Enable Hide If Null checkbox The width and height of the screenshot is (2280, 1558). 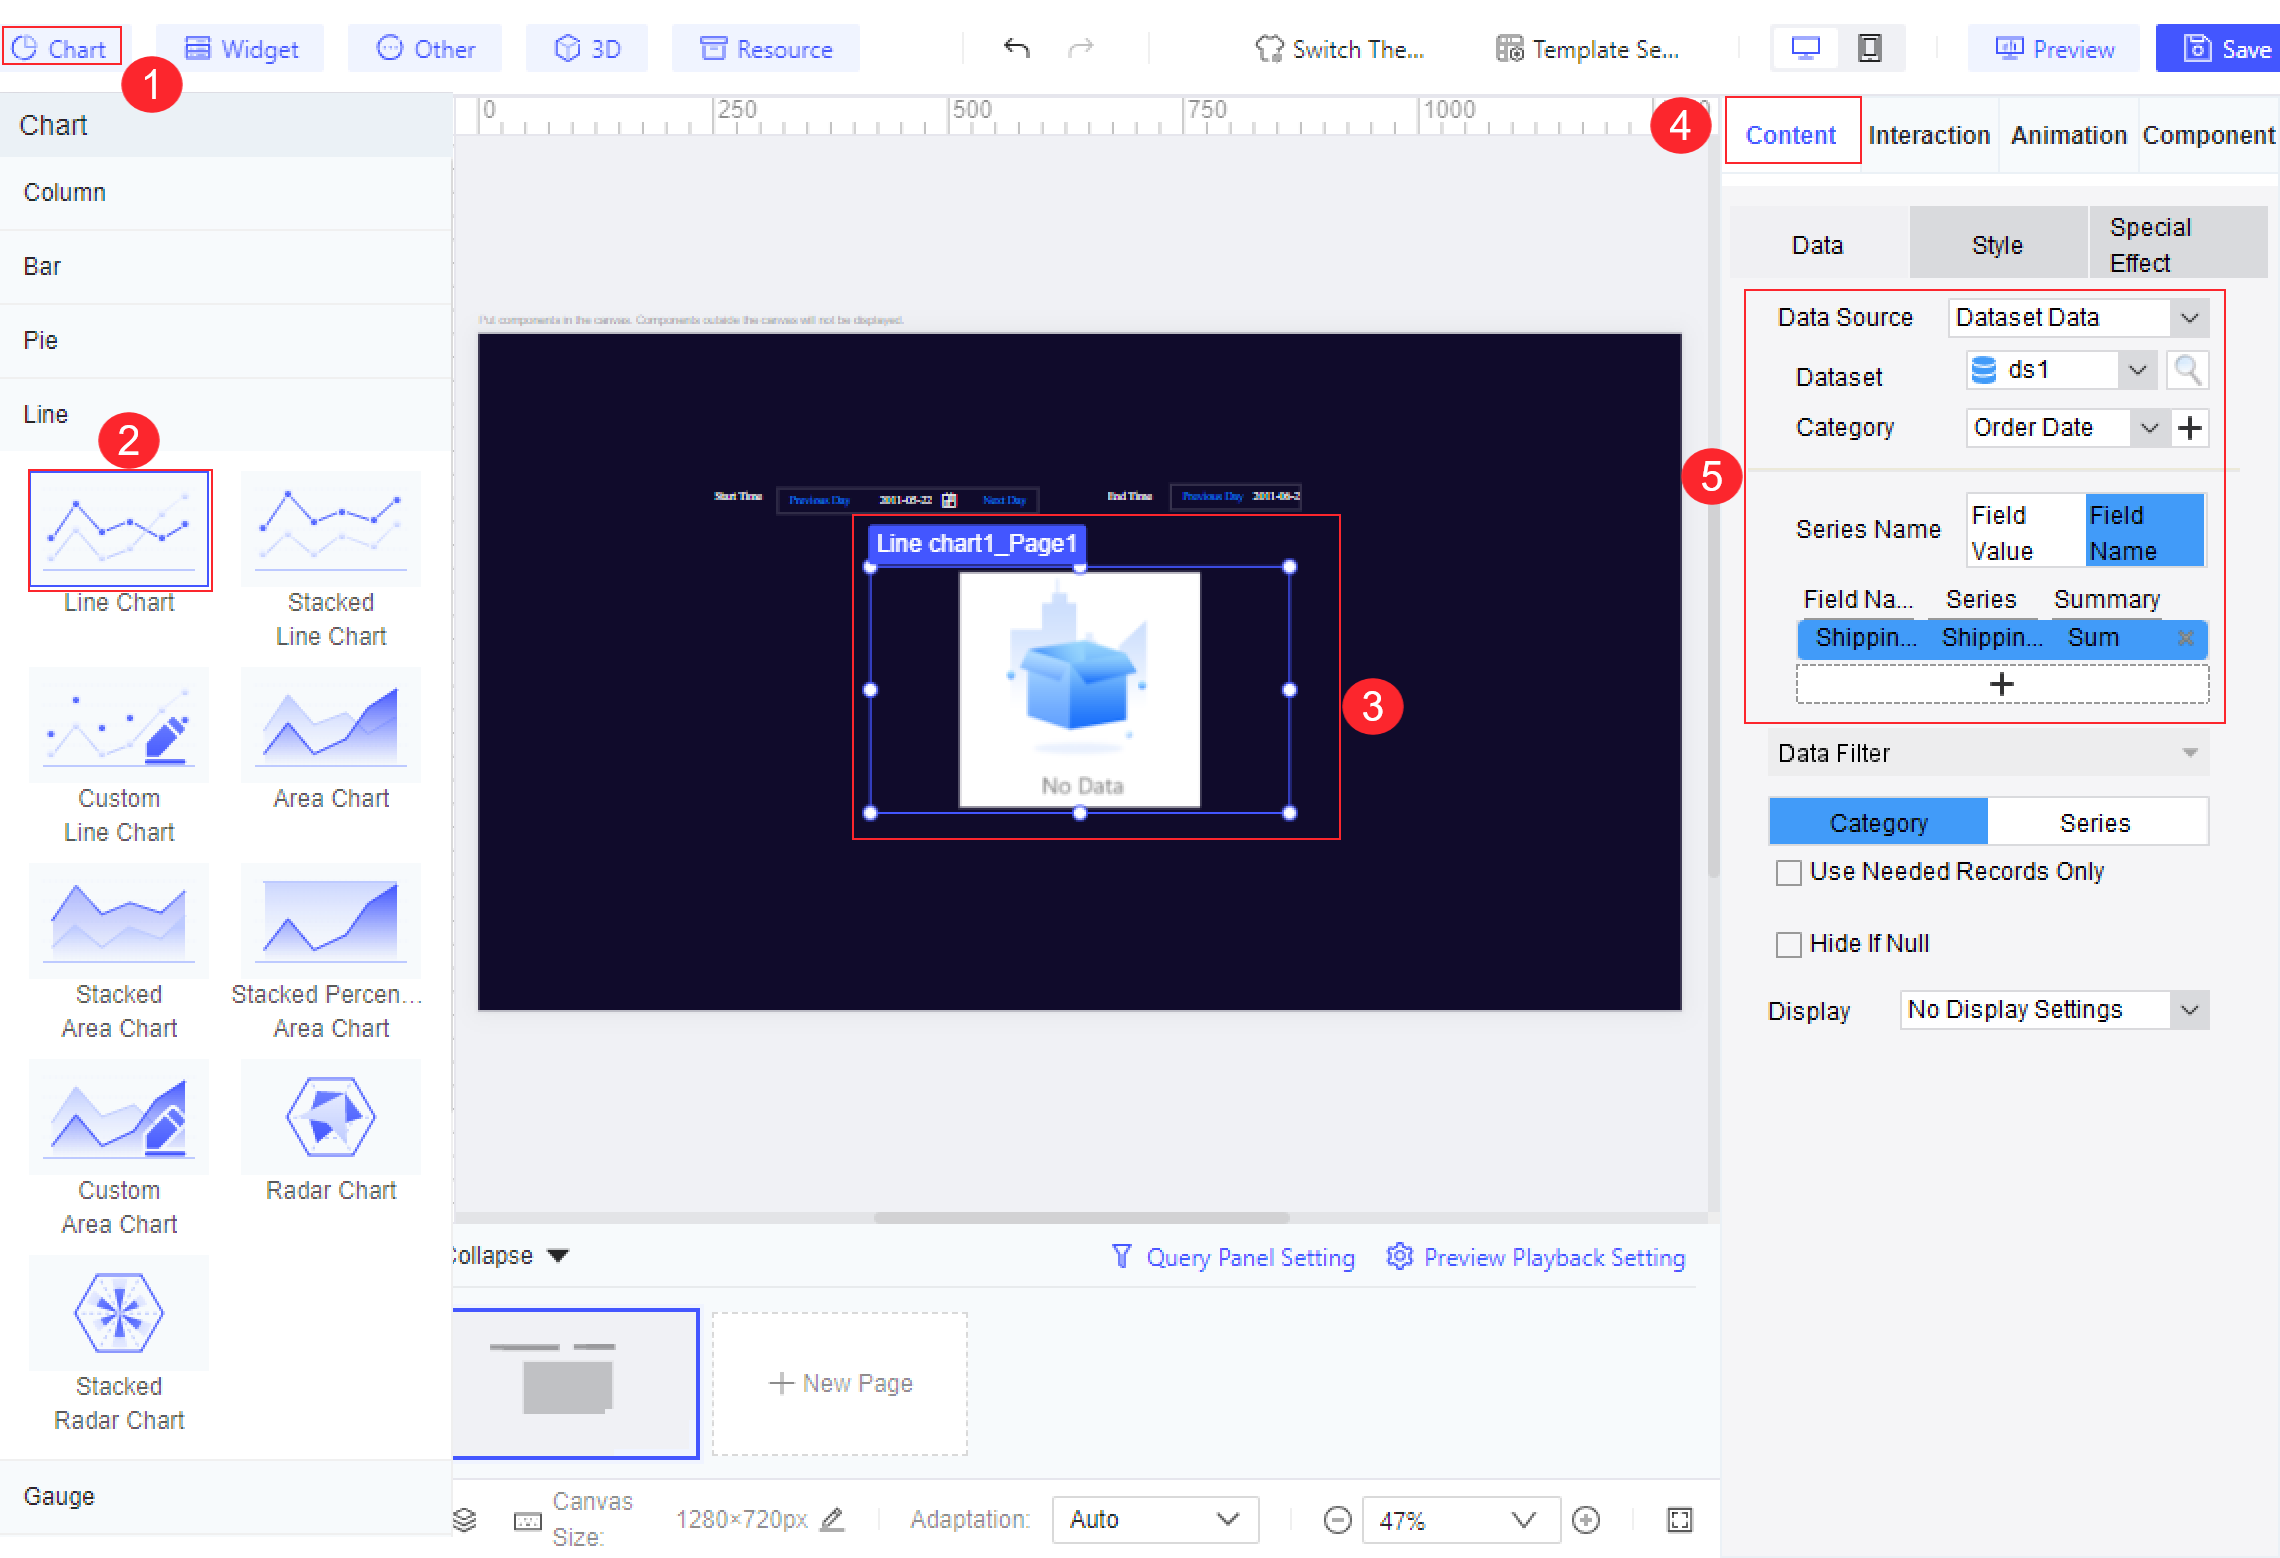click(1788, 944)
